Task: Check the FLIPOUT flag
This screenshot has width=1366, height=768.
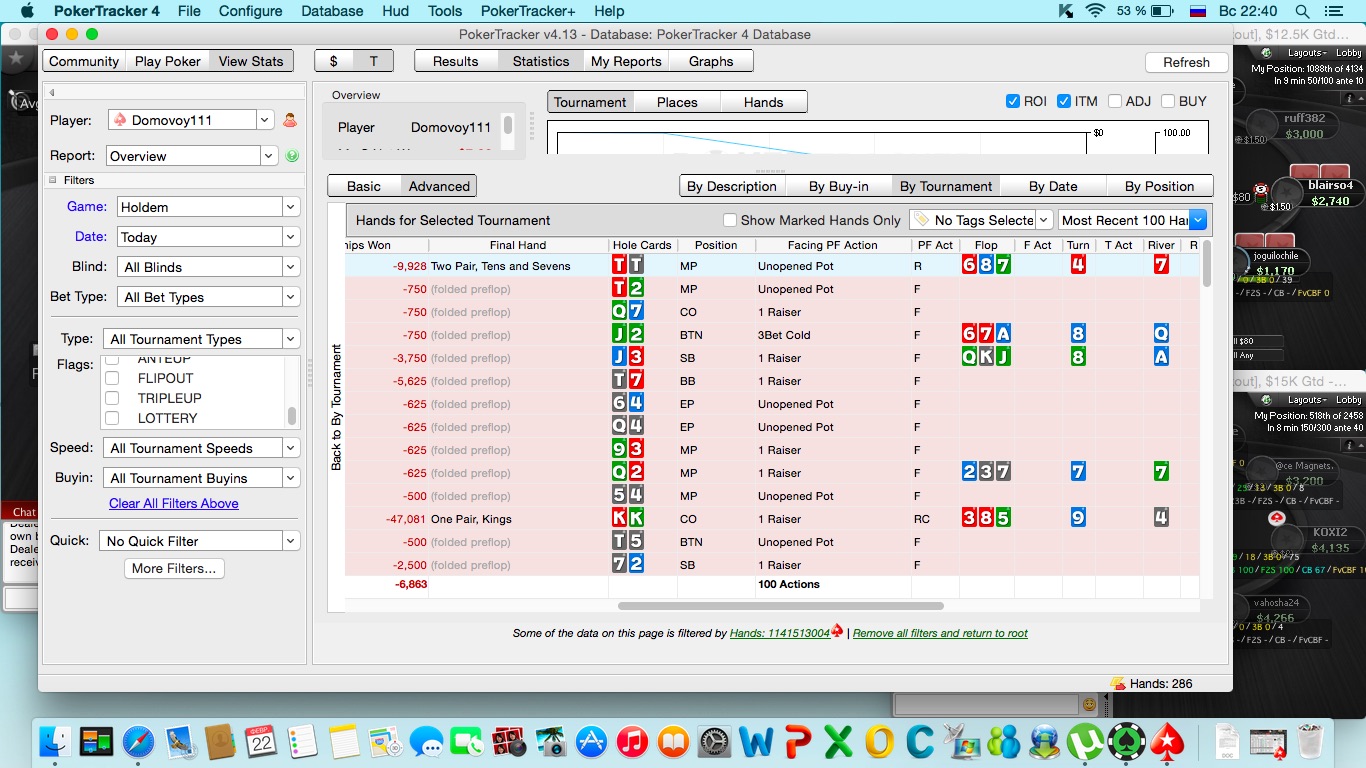Action: (112, 378)
